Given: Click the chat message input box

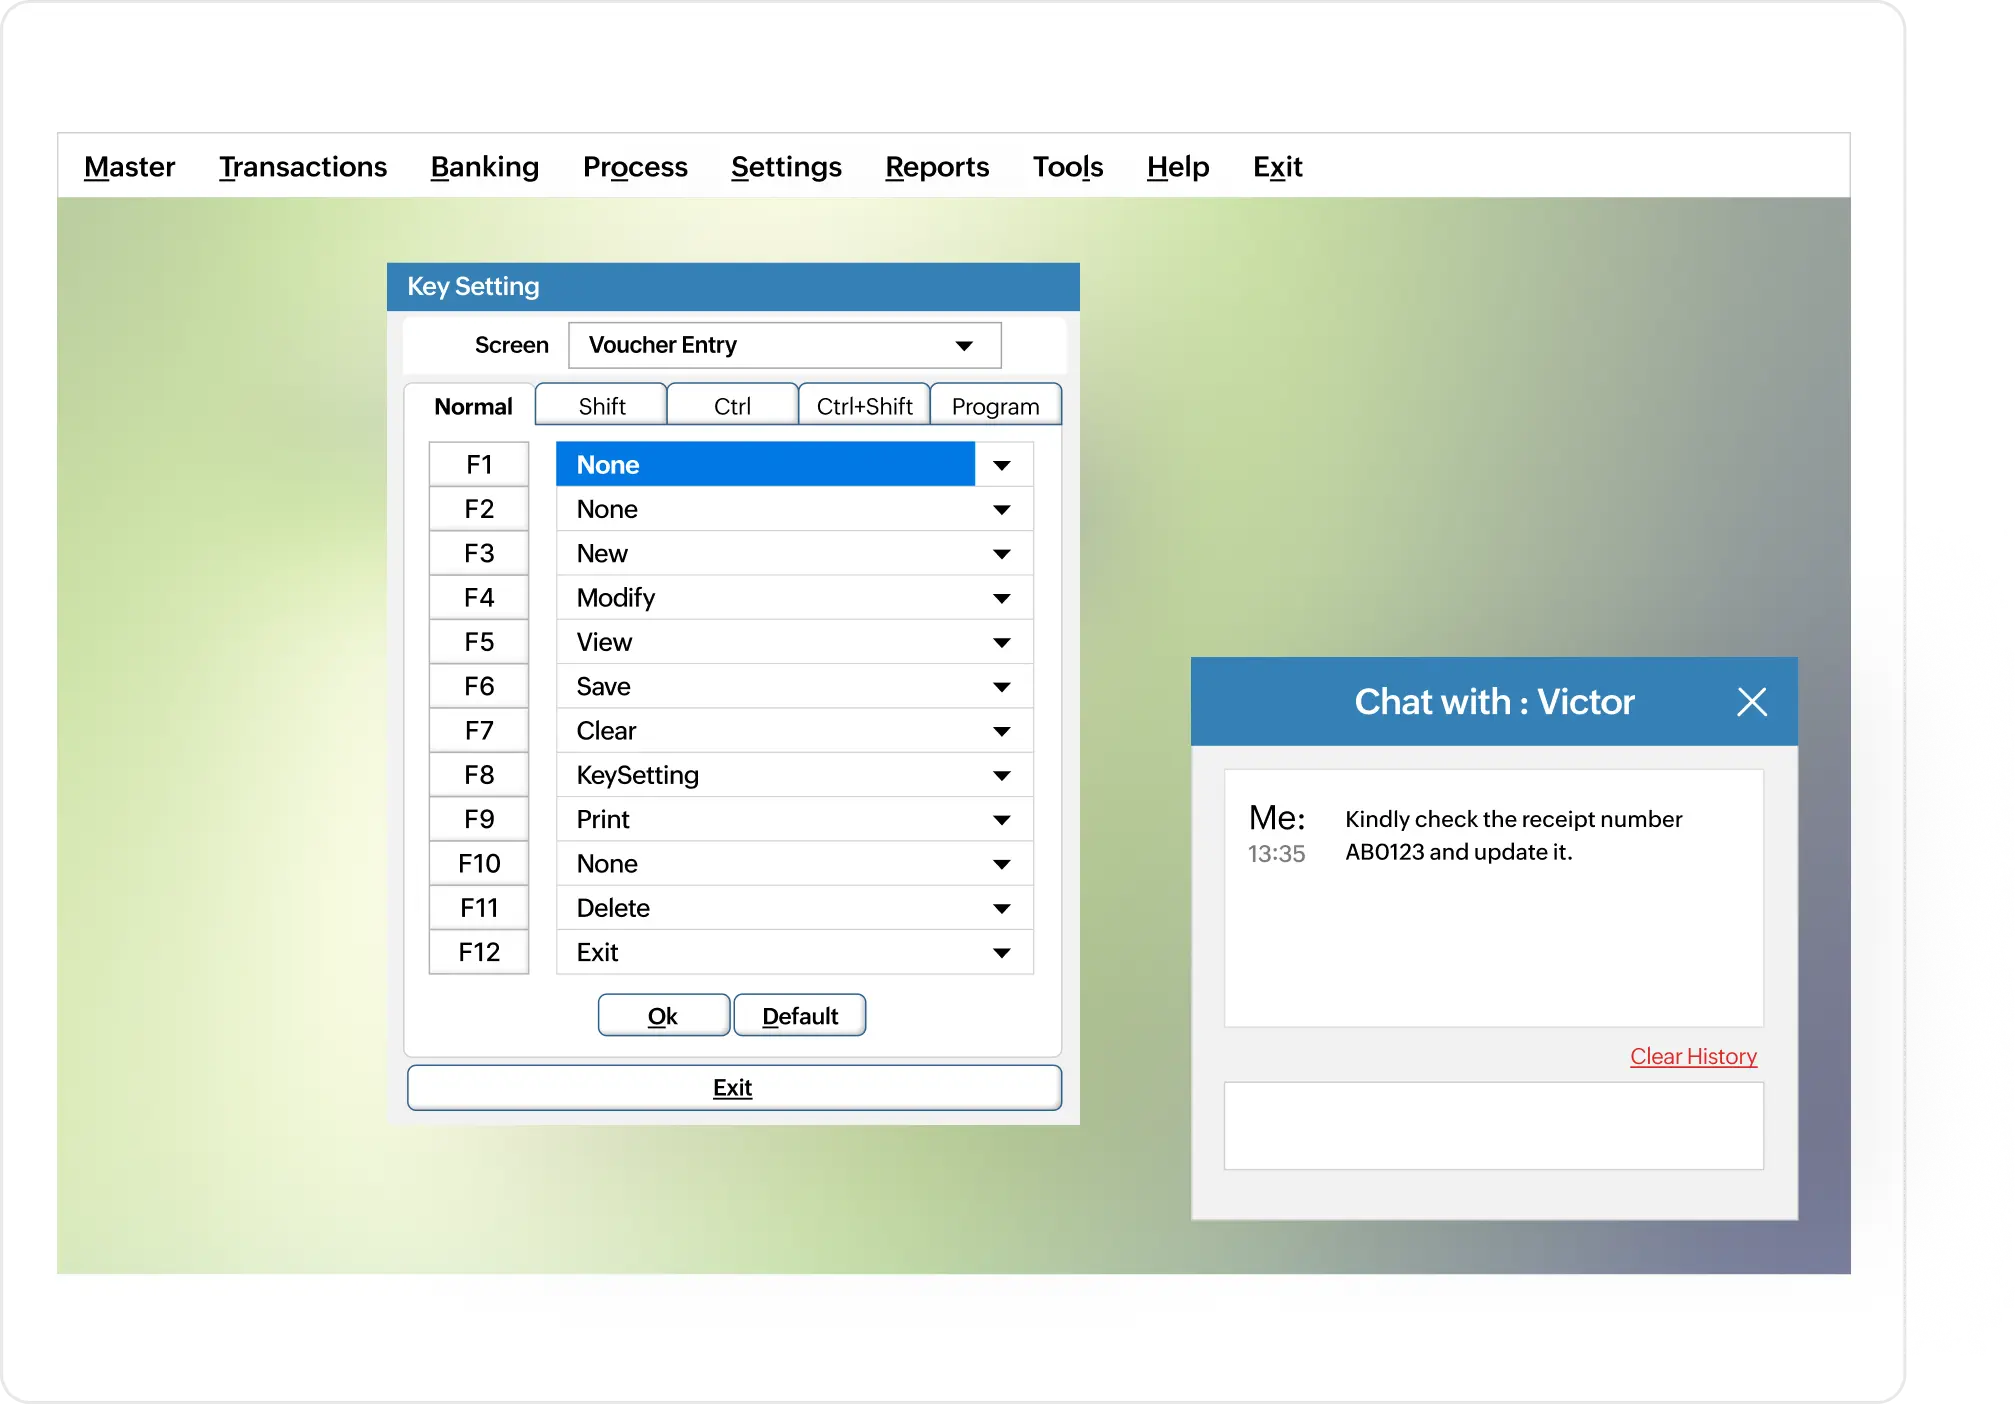Looking at the screenshot, I should point(1494,1125).
